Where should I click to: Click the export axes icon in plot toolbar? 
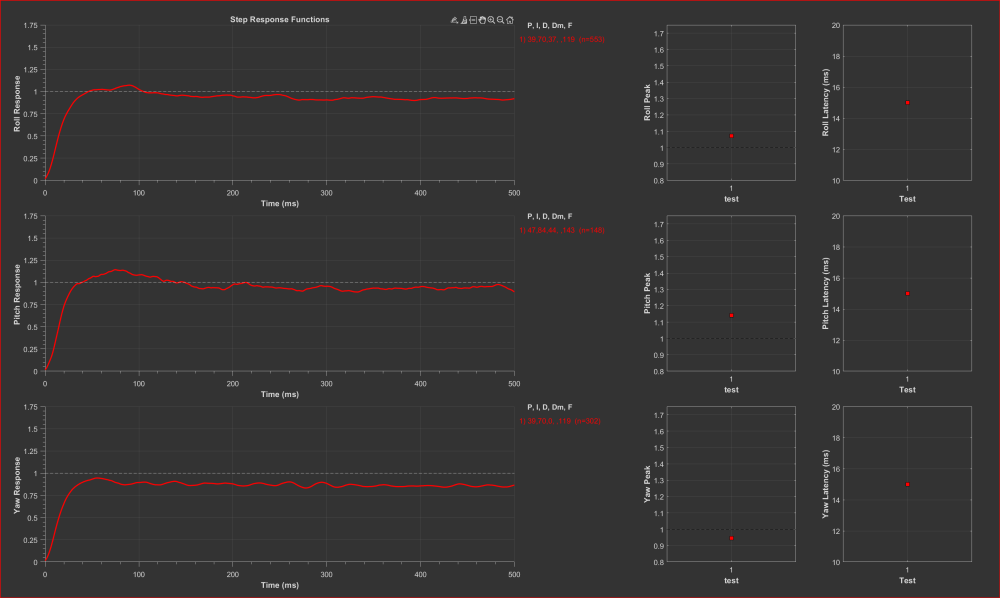coord(454,20)
